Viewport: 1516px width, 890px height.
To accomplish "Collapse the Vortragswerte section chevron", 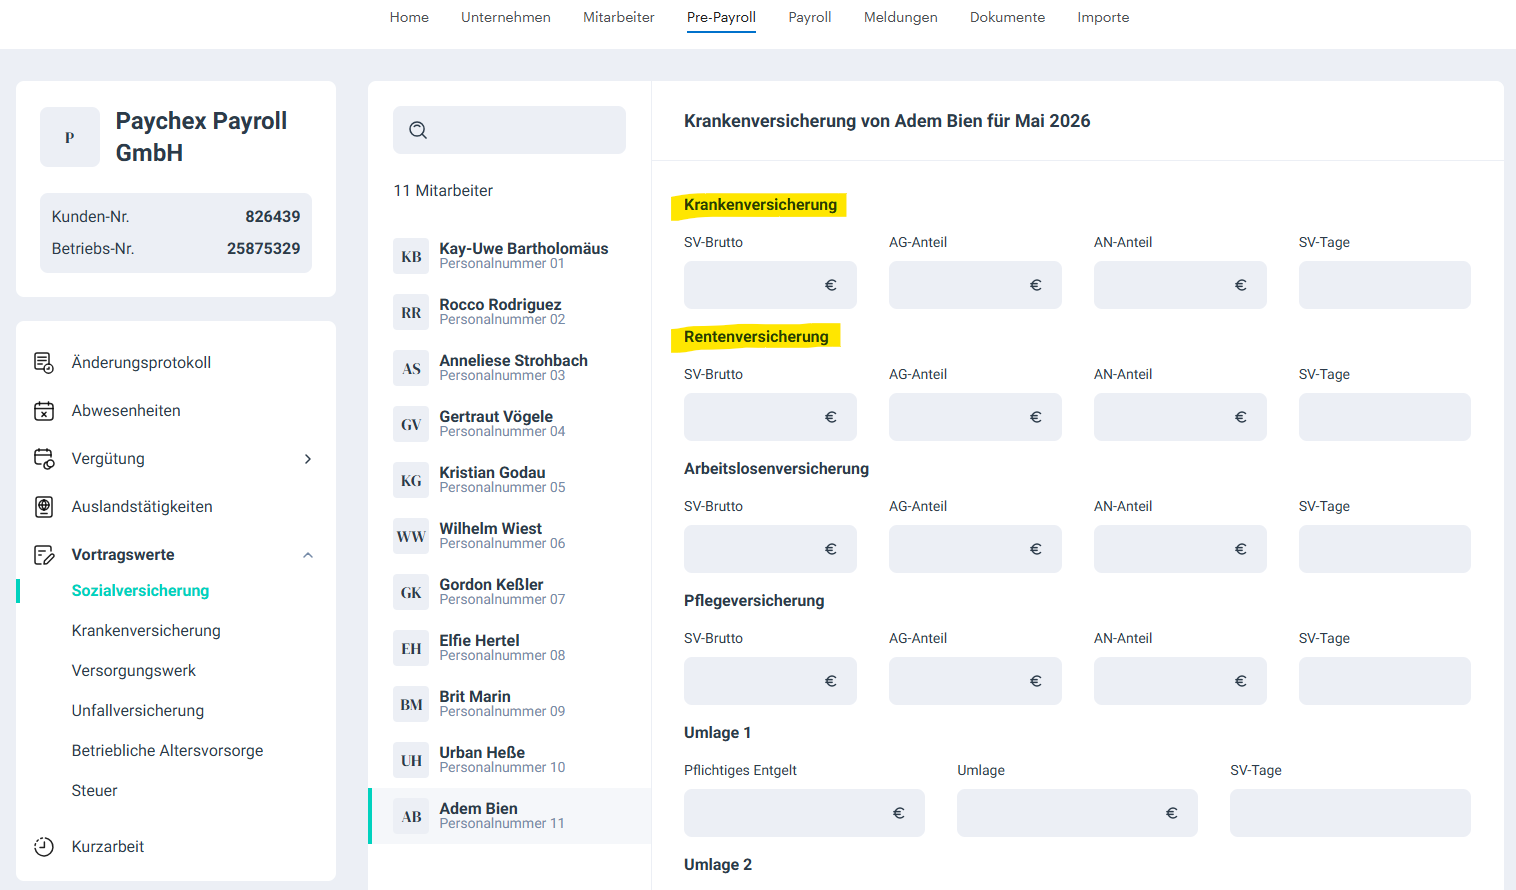I will (x=308, y=555).
